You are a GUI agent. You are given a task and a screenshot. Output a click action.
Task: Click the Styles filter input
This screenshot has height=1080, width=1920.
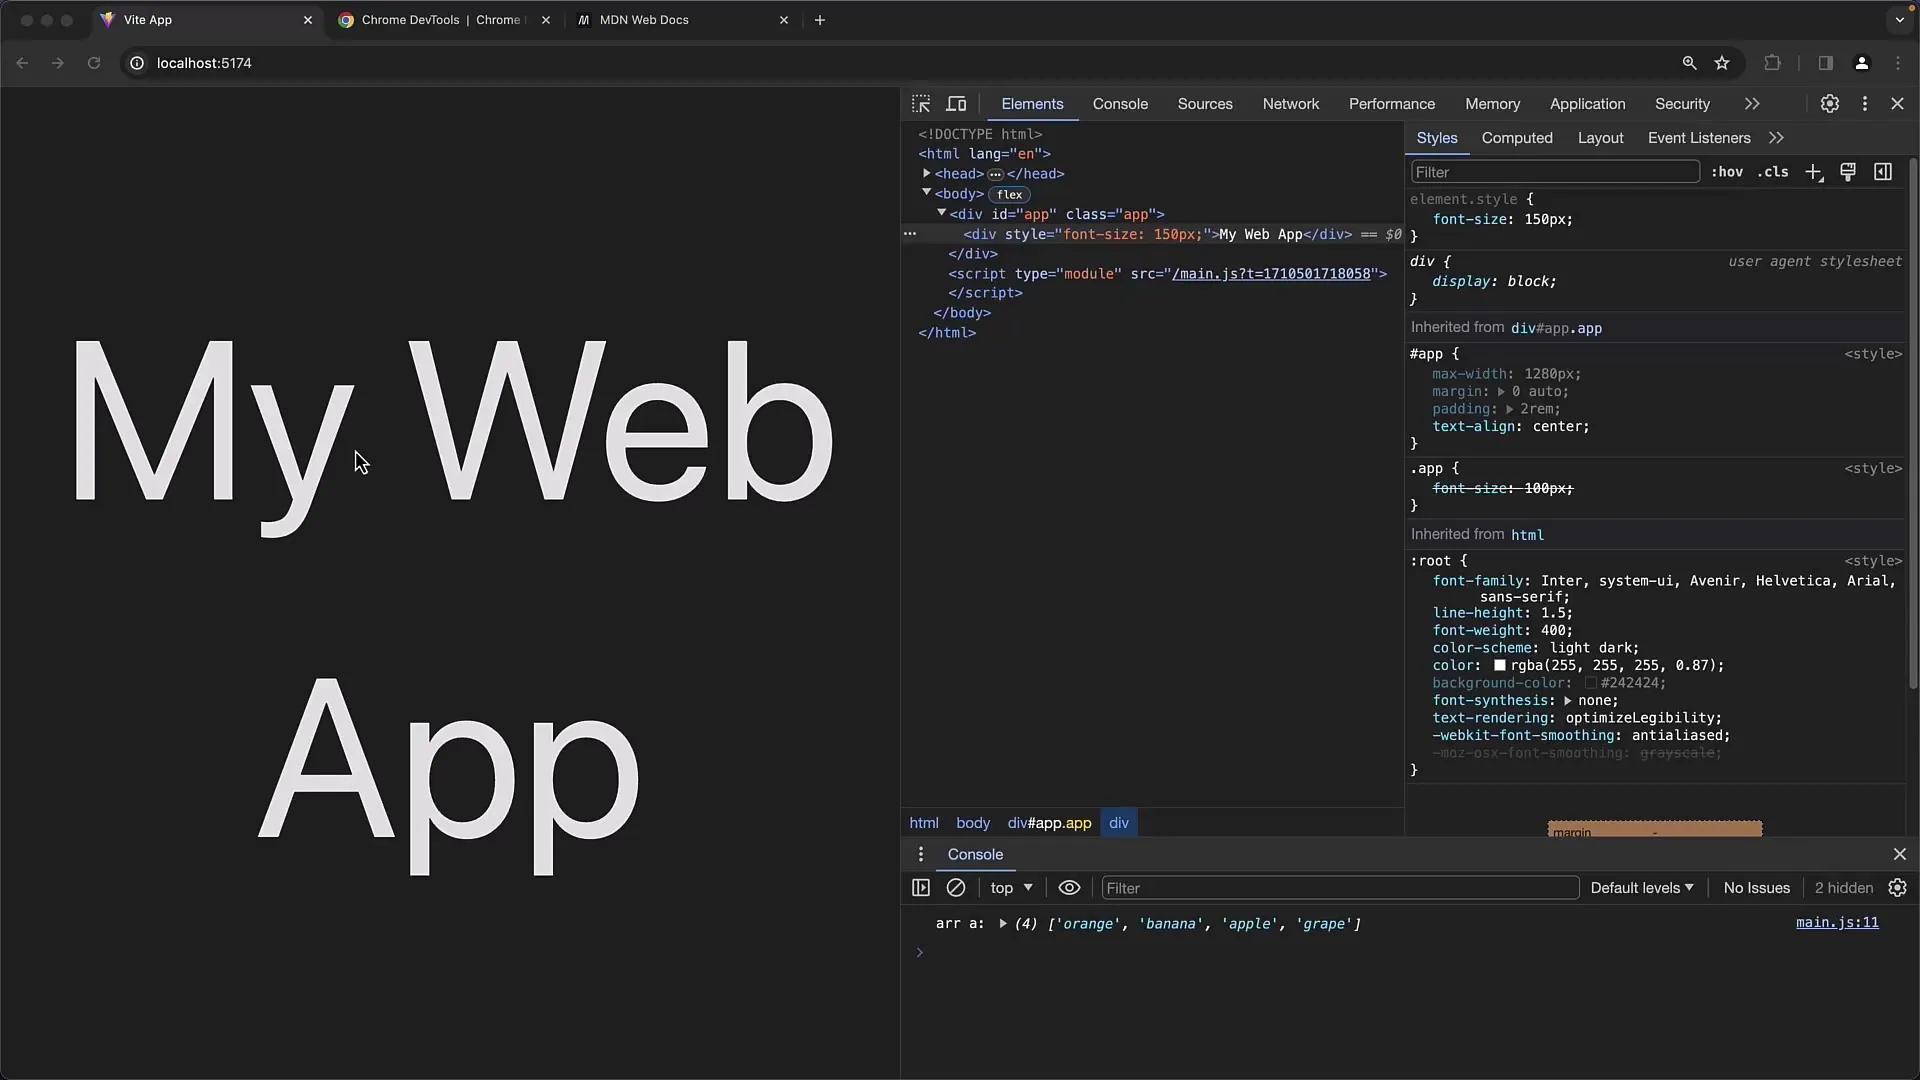pos(1555,172)
